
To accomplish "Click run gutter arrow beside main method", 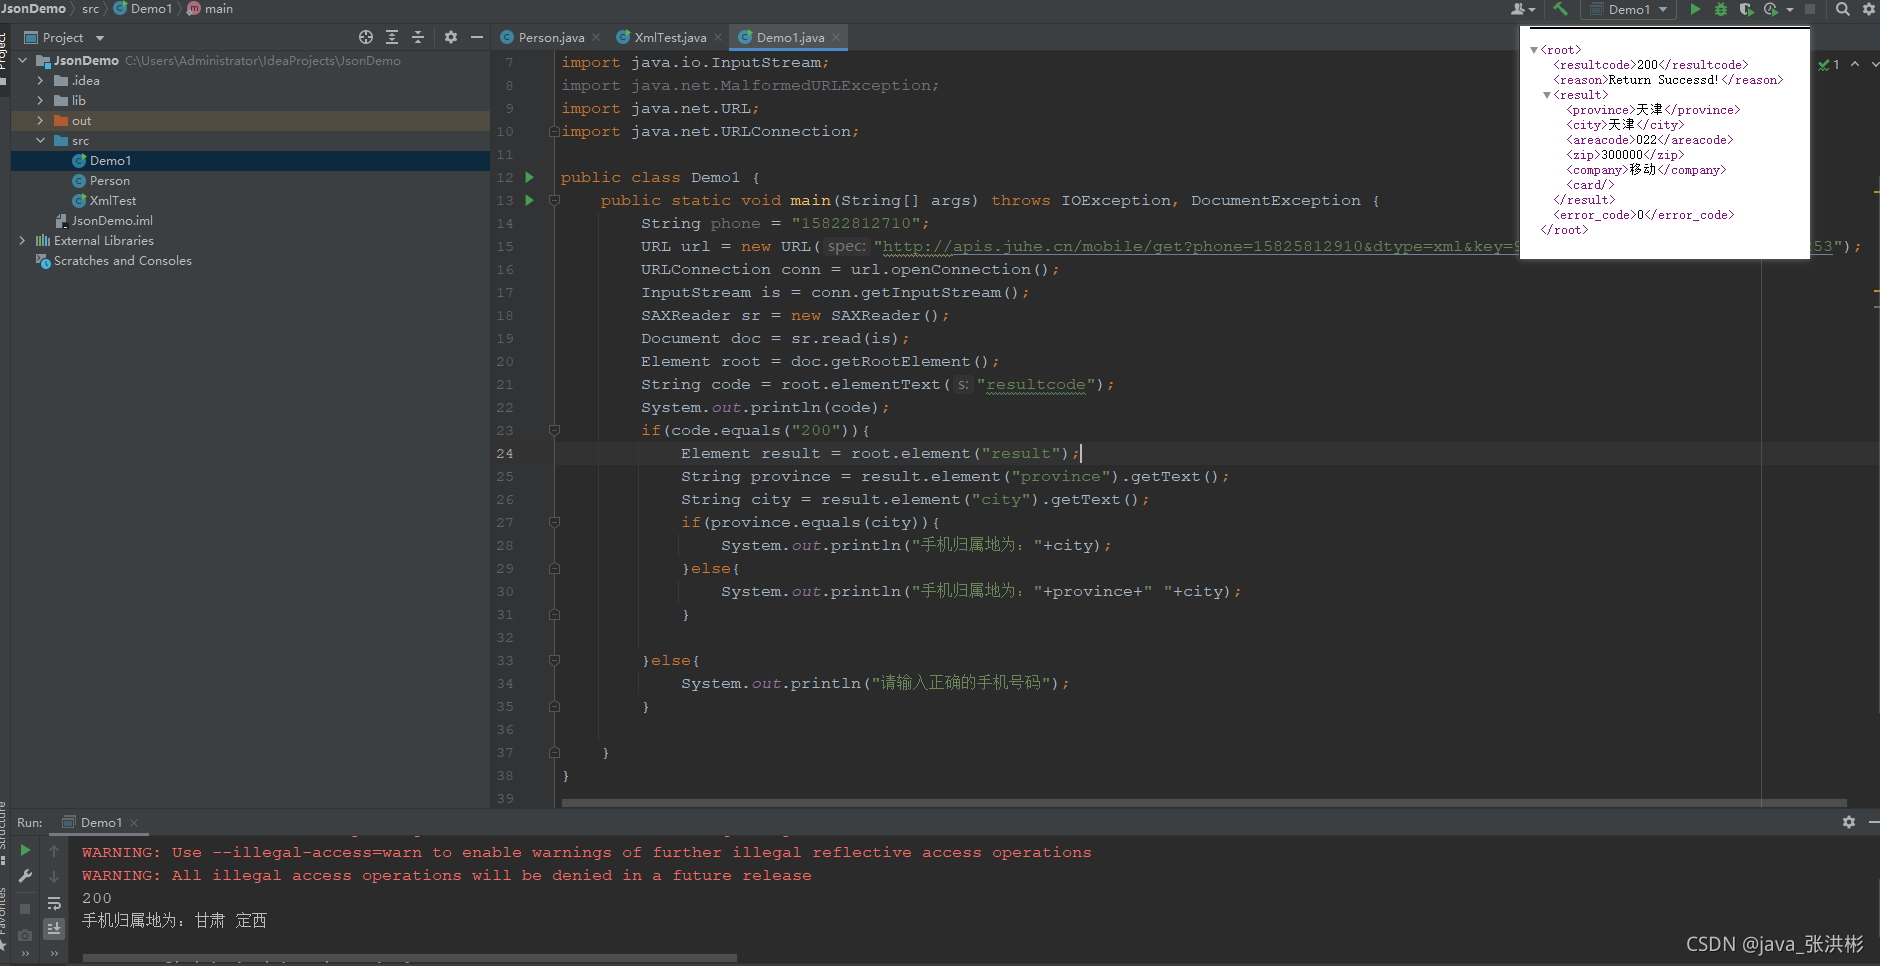I will (x=530, y=200).
